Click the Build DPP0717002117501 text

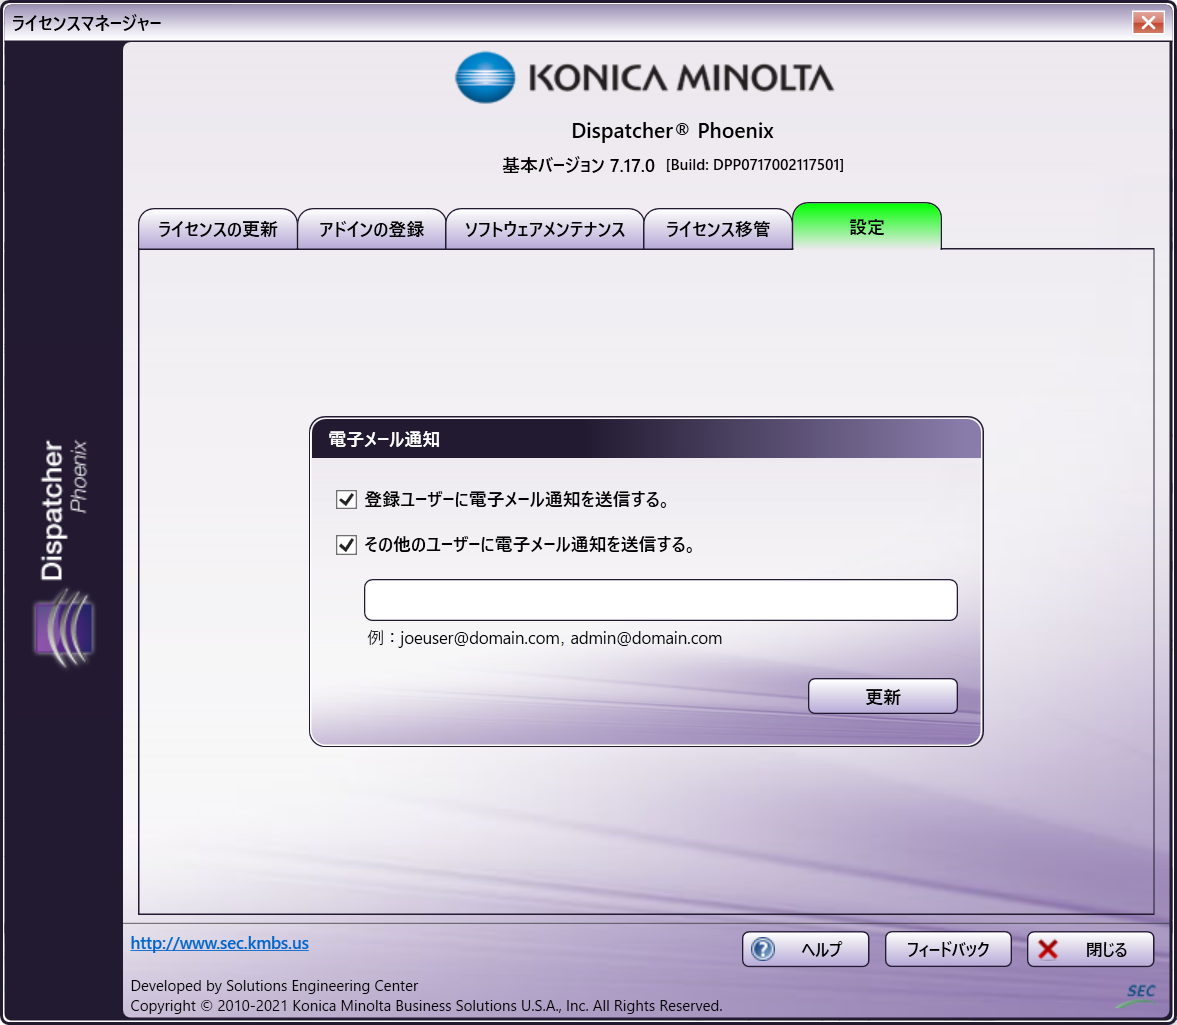pyautogui.click(x=755, y=164)
